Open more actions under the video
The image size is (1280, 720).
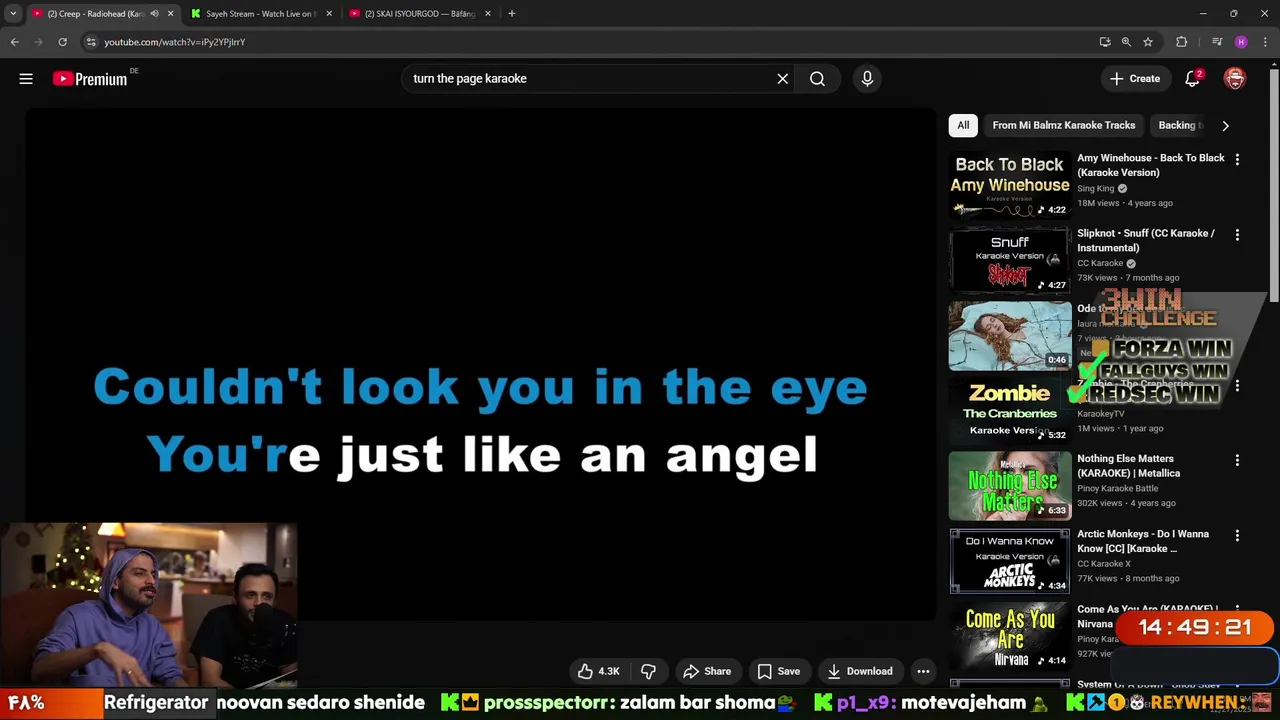(x=923, y=672)
